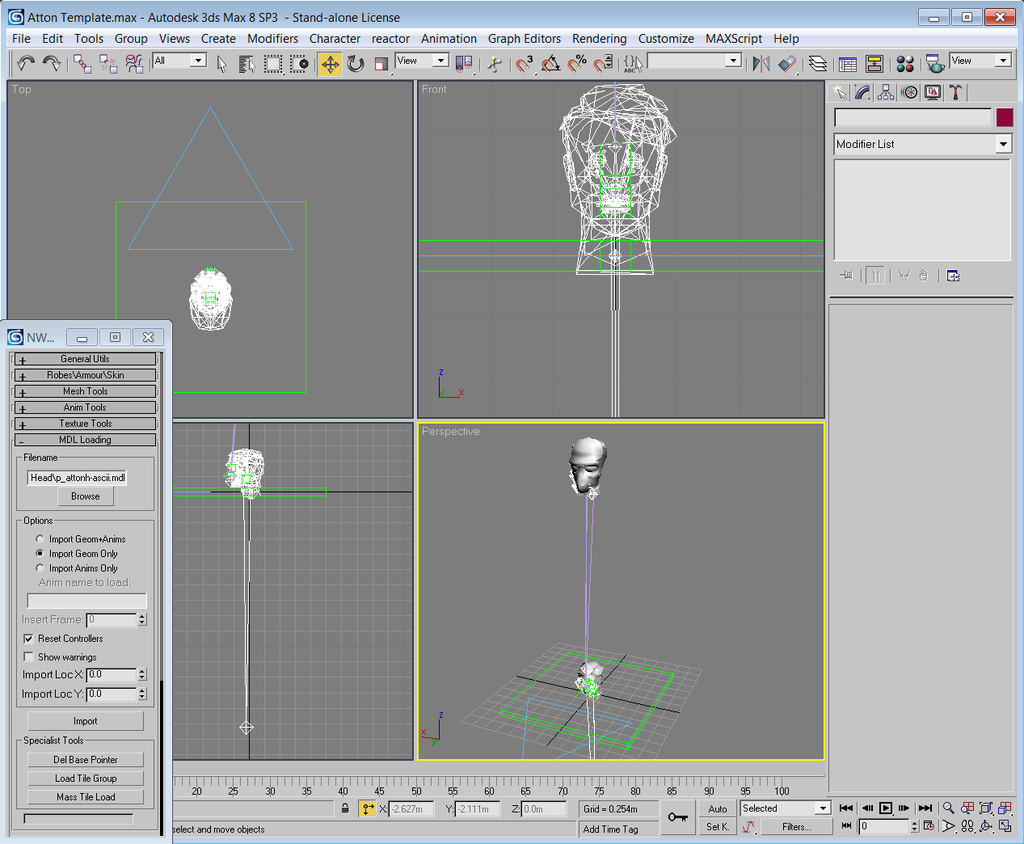This screenshot has height=844, width=1024.
Task: Click the Browse button
Action: point(86,496)
